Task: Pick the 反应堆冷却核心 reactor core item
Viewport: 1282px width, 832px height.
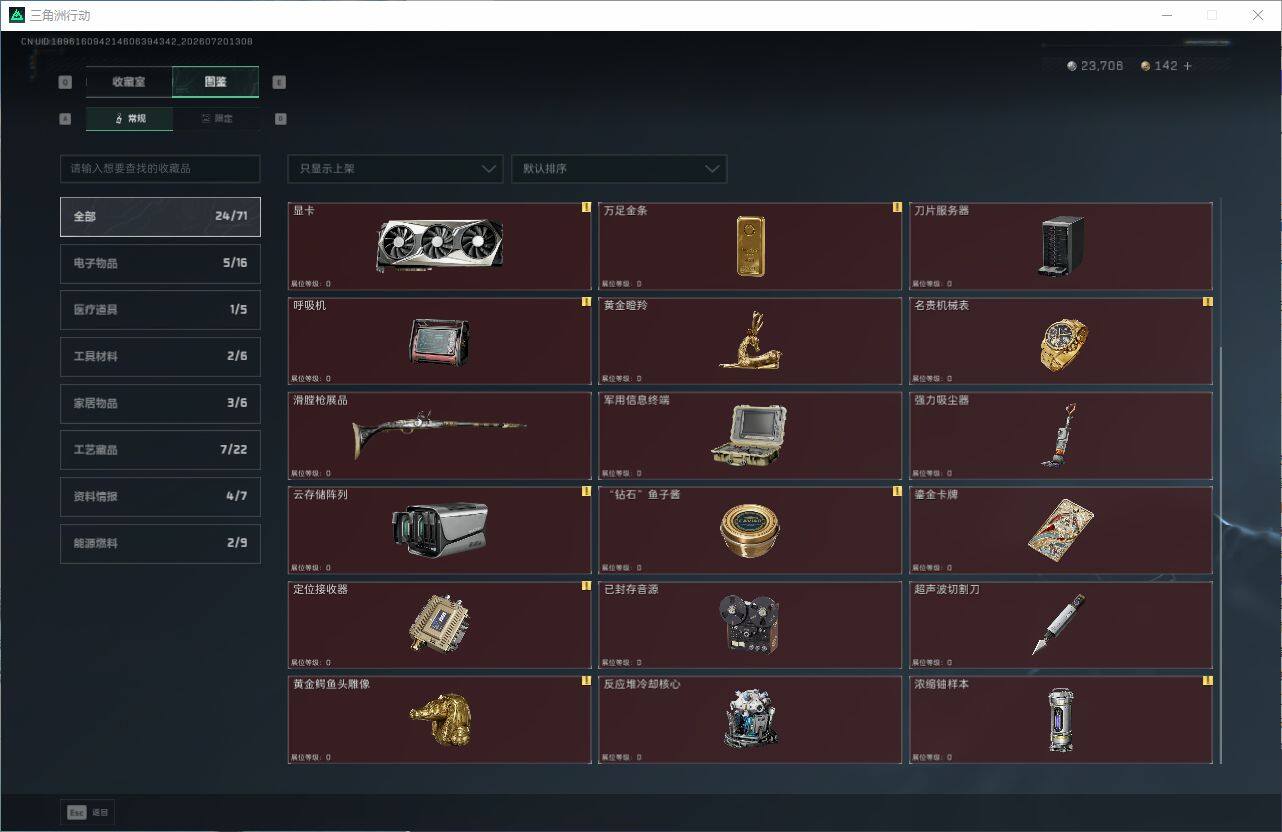Action: pos(750,720)
